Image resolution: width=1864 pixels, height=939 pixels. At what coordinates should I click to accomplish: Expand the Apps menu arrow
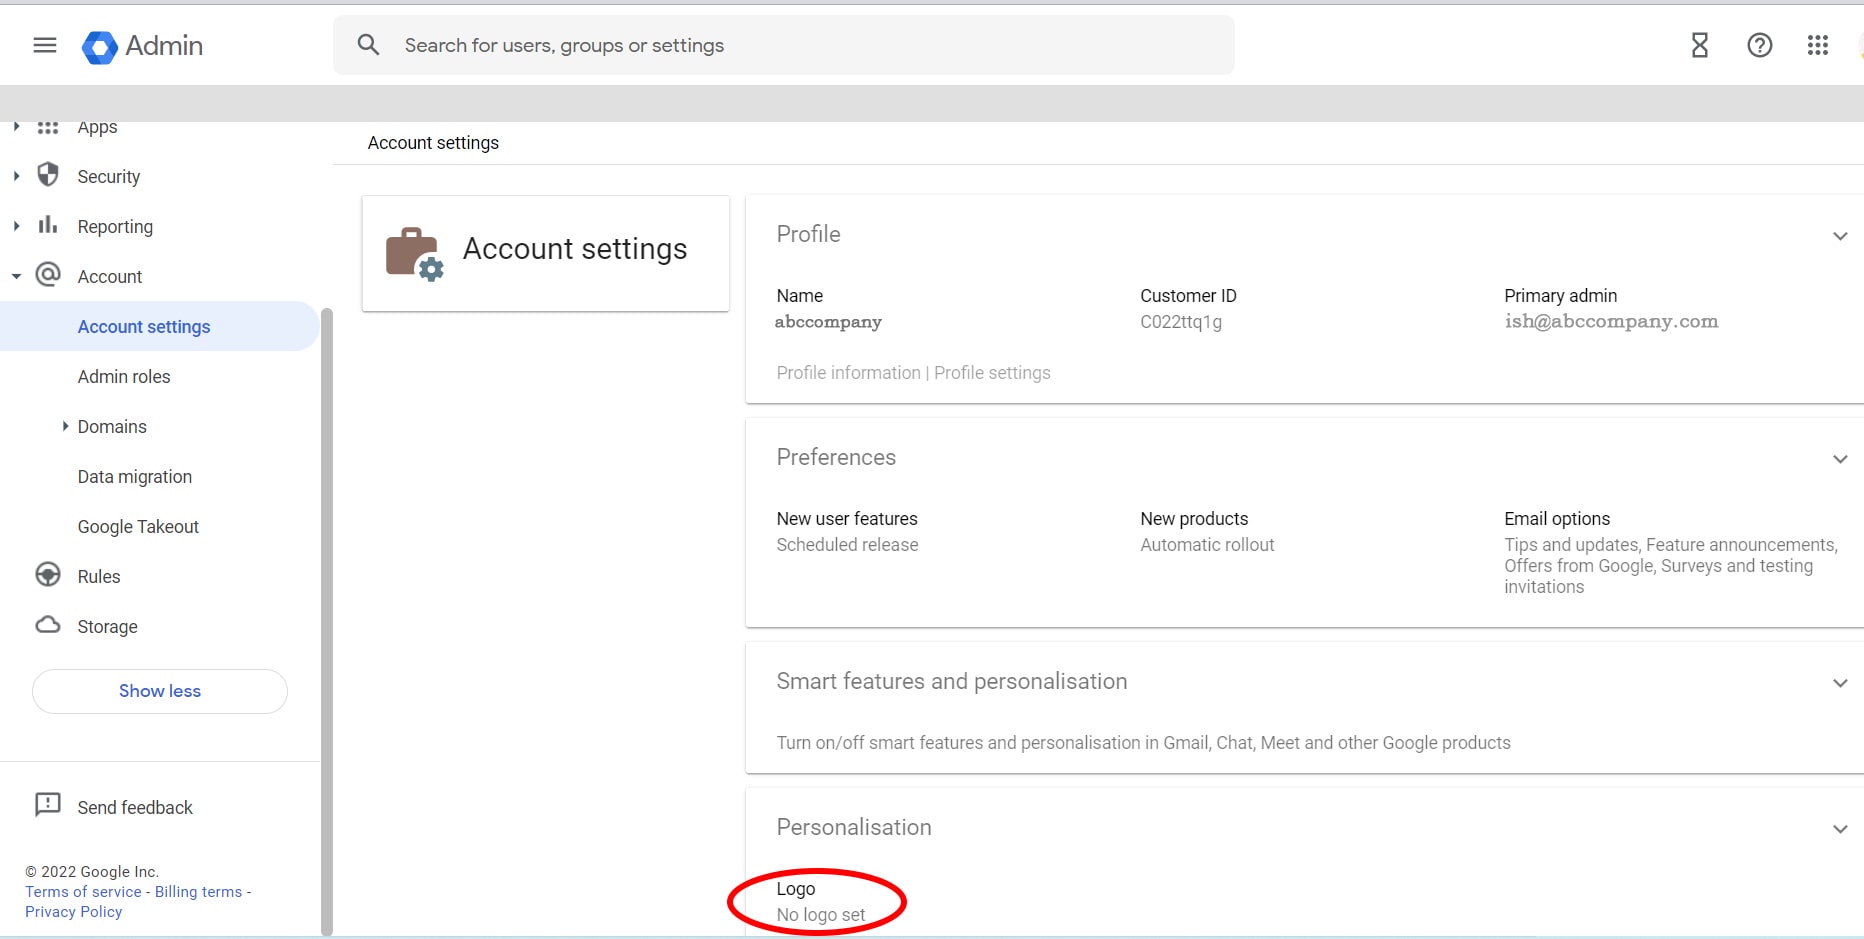pos(16,127)
